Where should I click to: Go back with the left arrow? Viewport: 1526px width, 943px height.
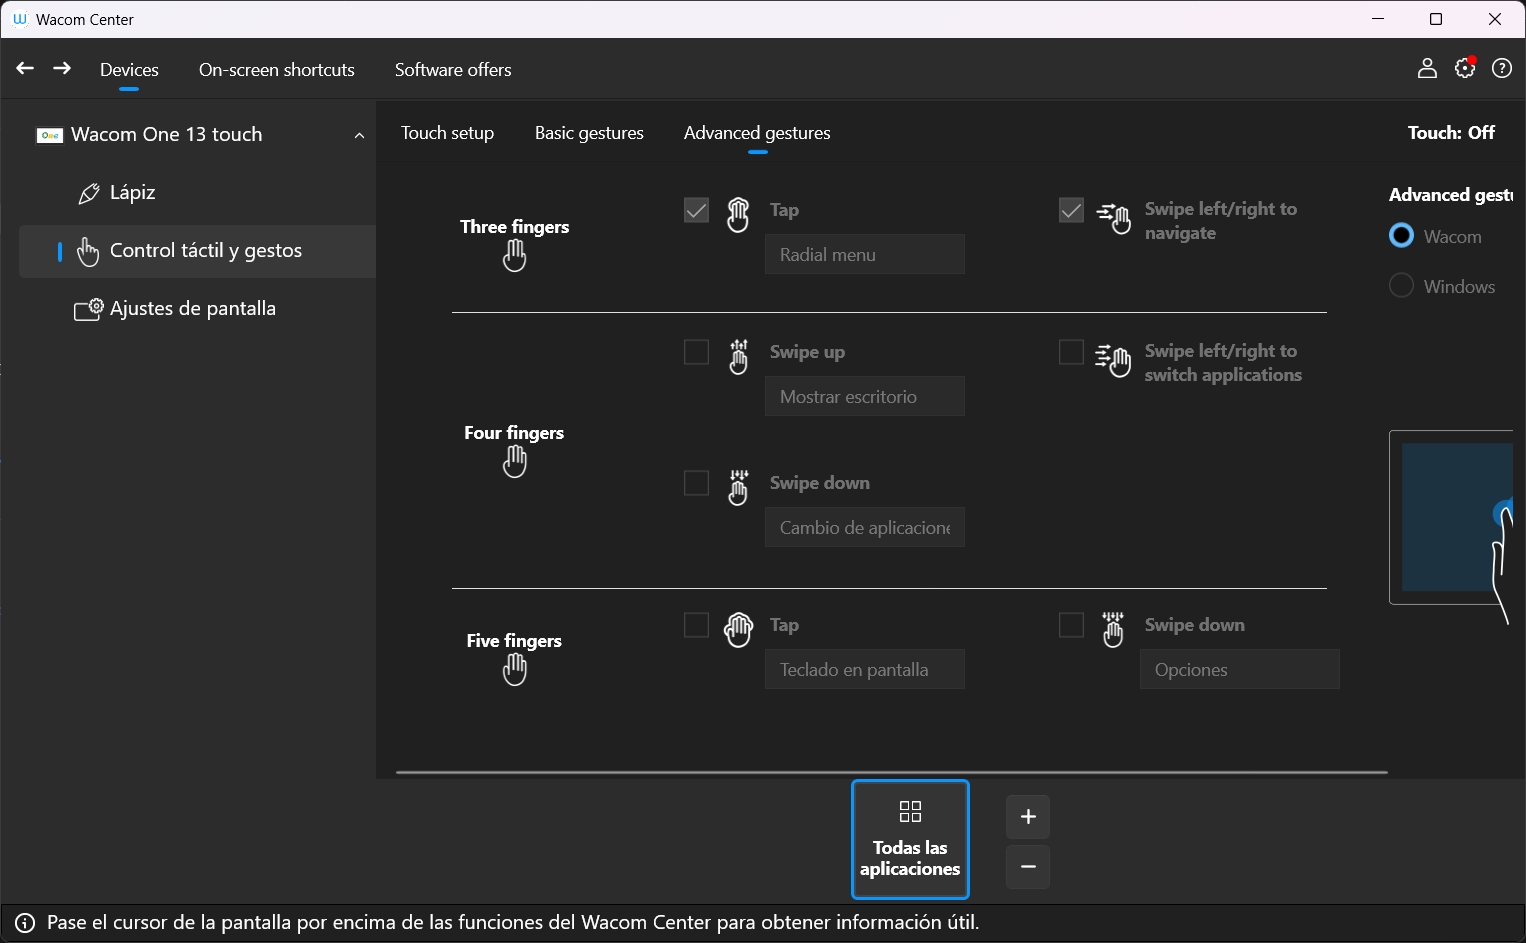click(25, 68)
